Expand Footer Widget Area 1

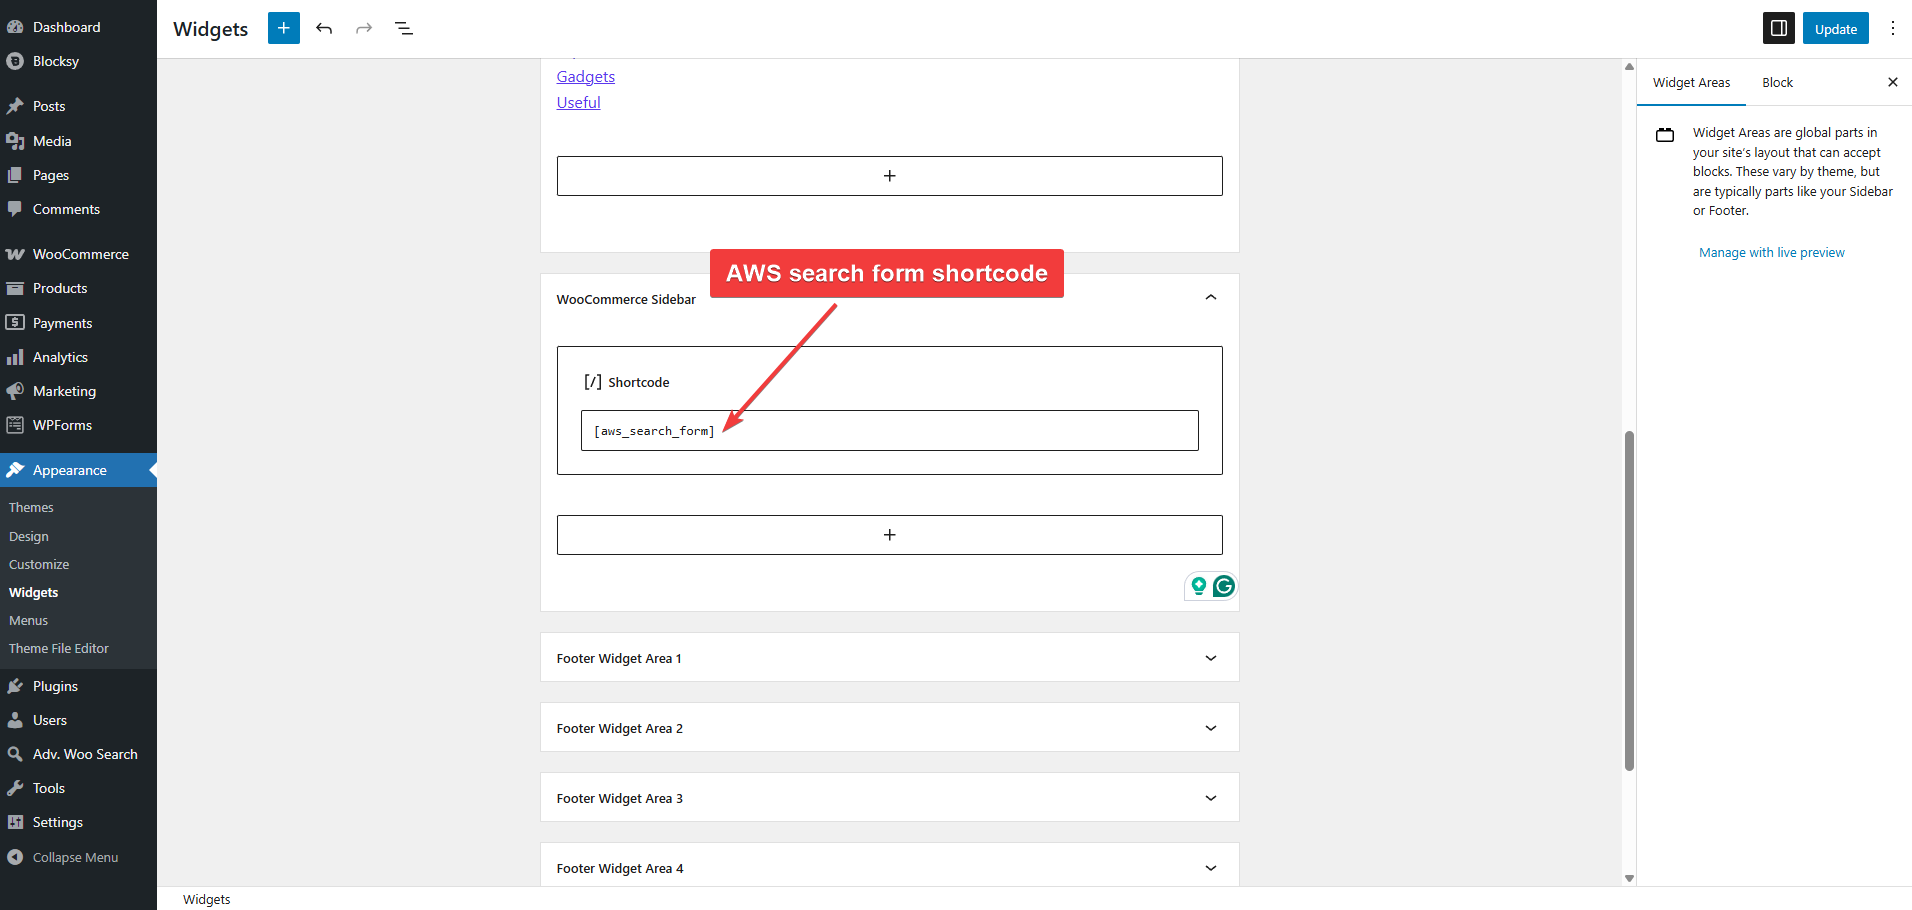click(x=1210, y=658)
